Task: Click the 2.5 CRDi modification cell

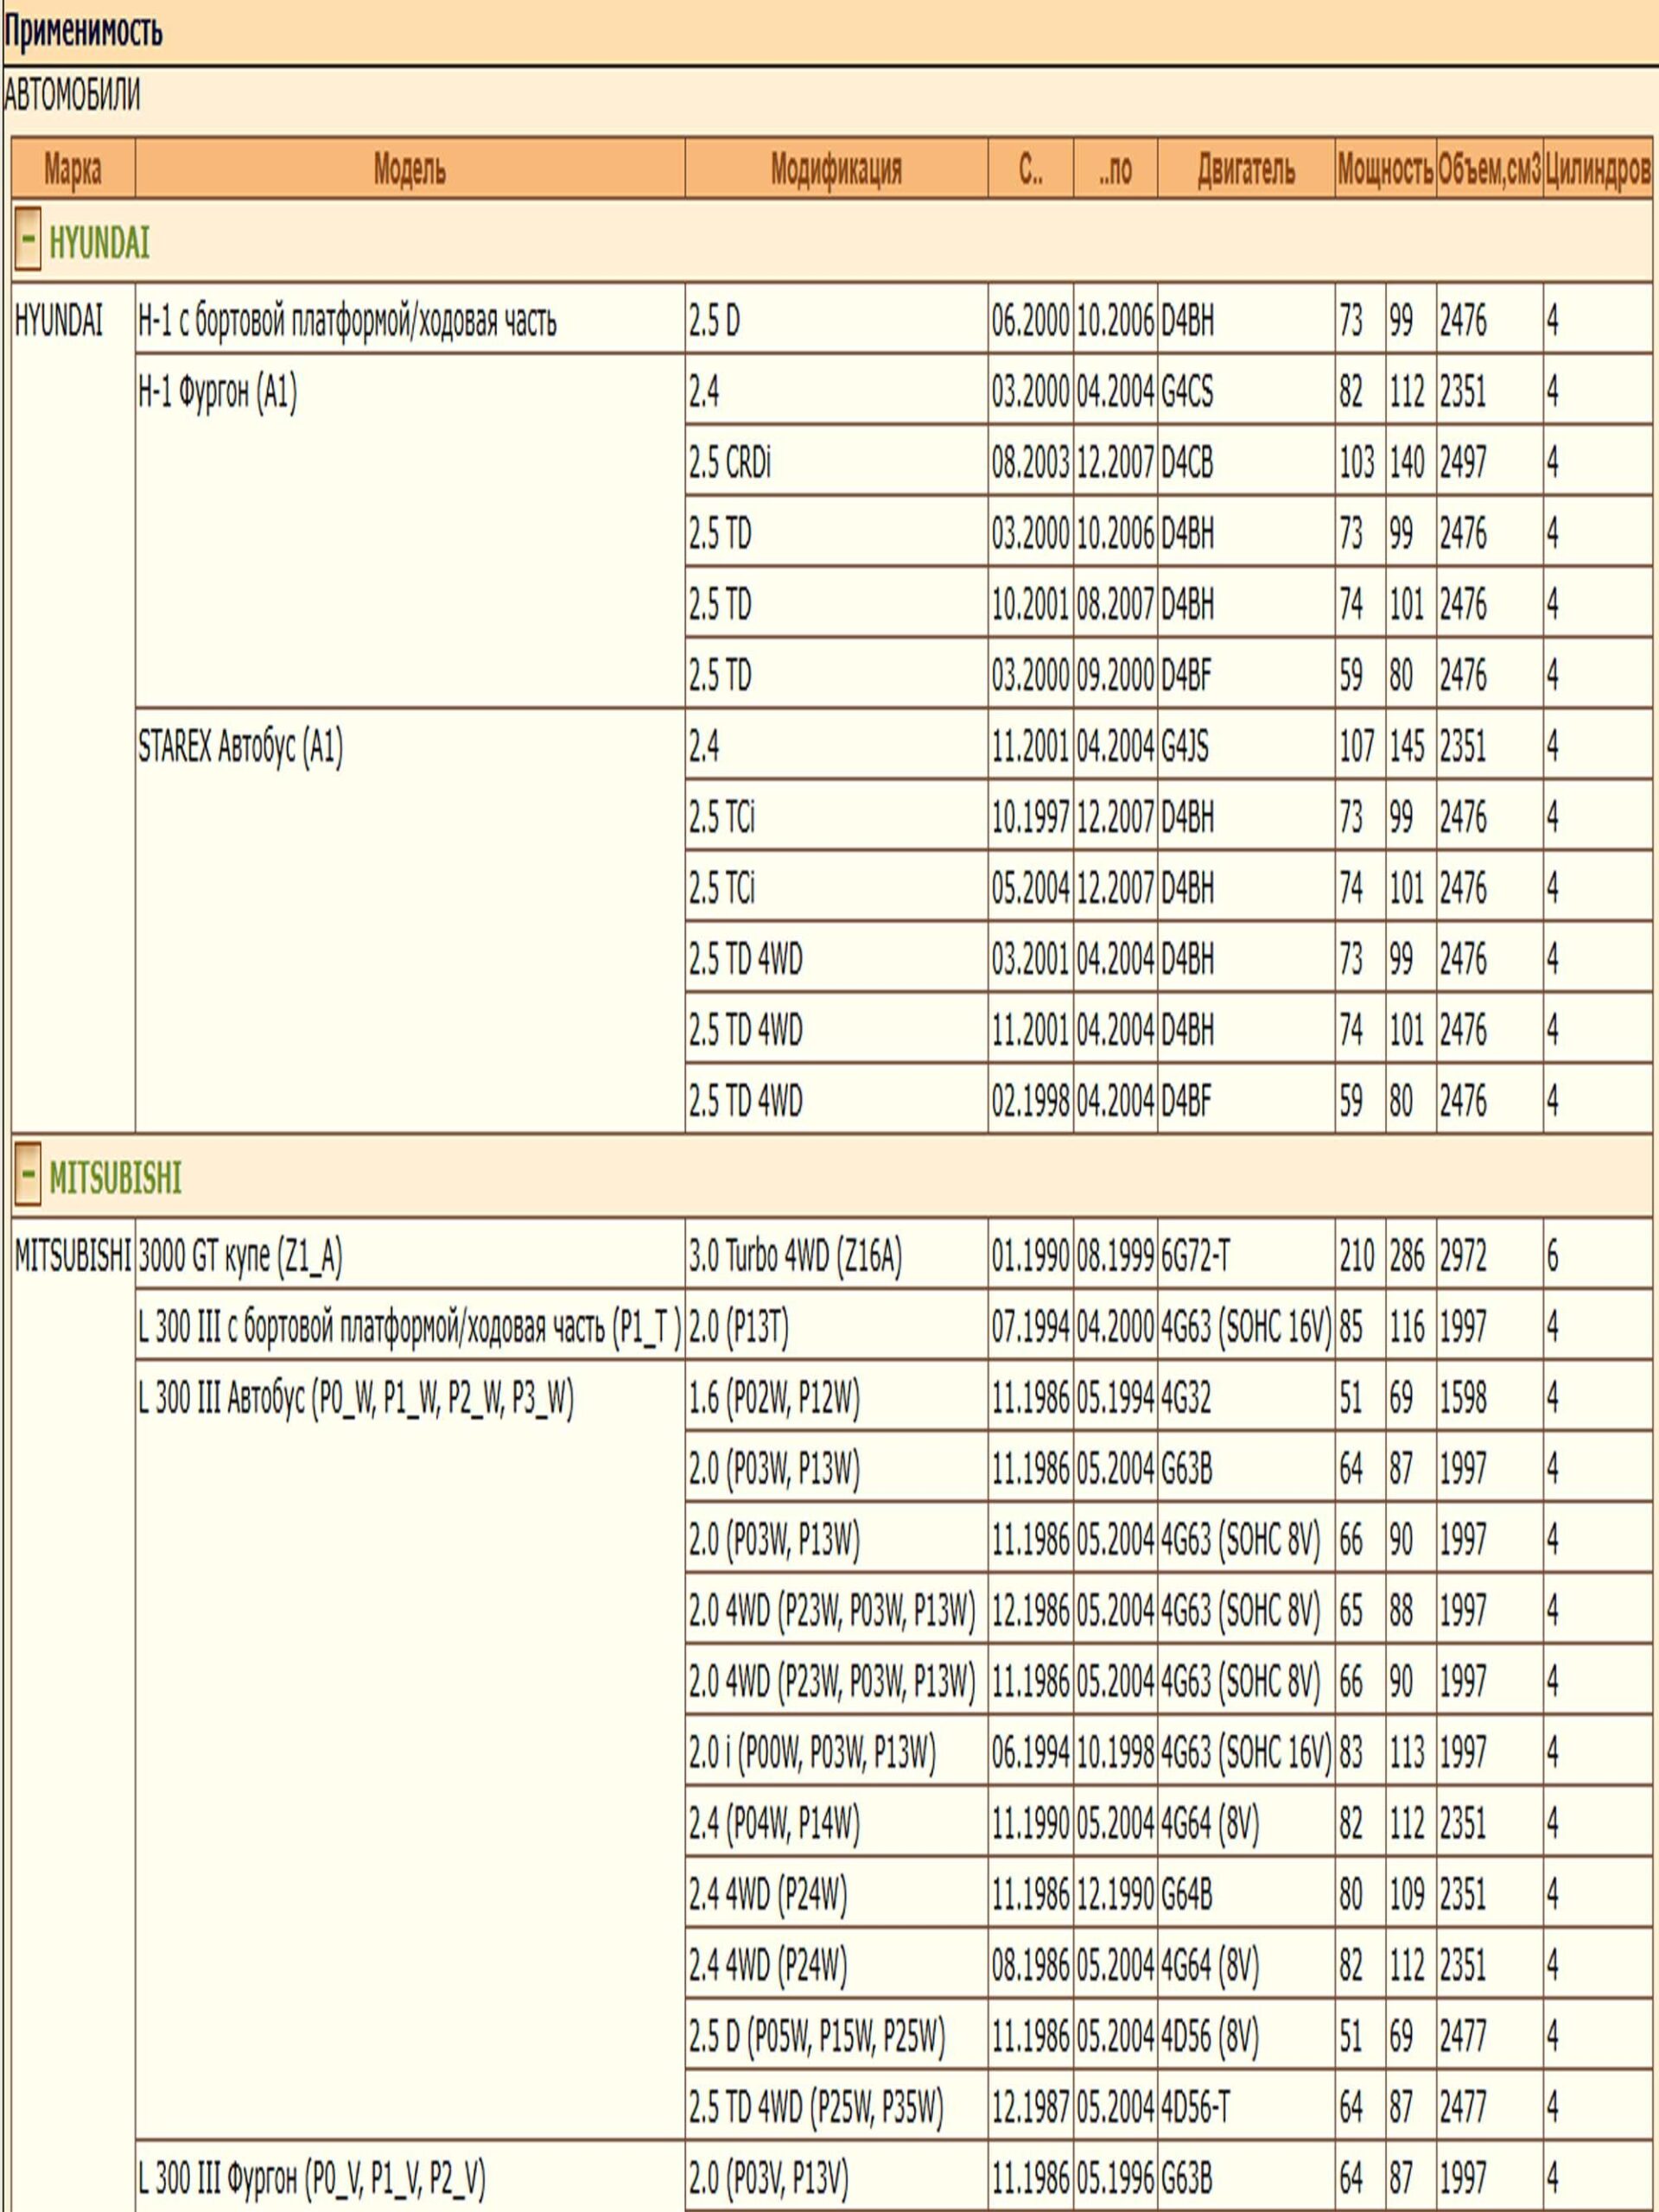Action: [x=729, y=463]
